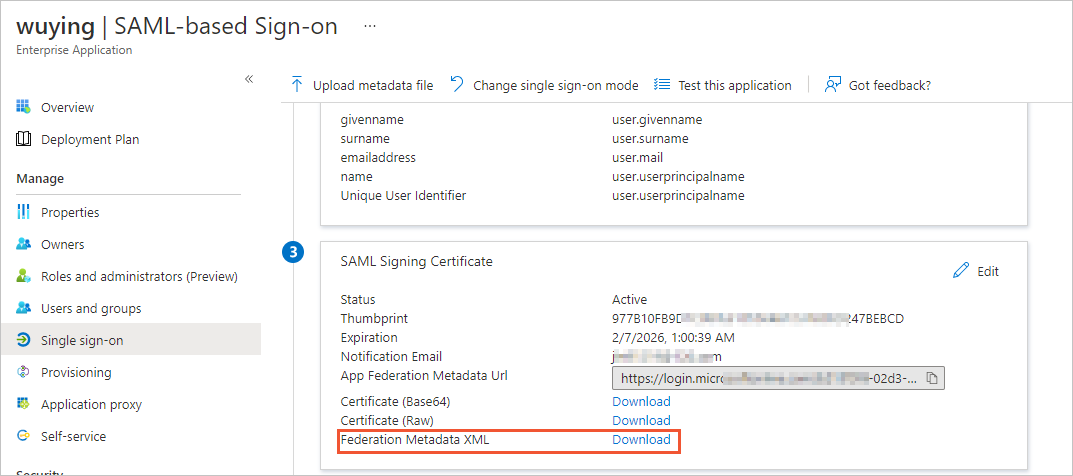Viewport: 1073px width, 476px height.
Task: Collapse the left navigation sidebar
Action: (249, 79)
